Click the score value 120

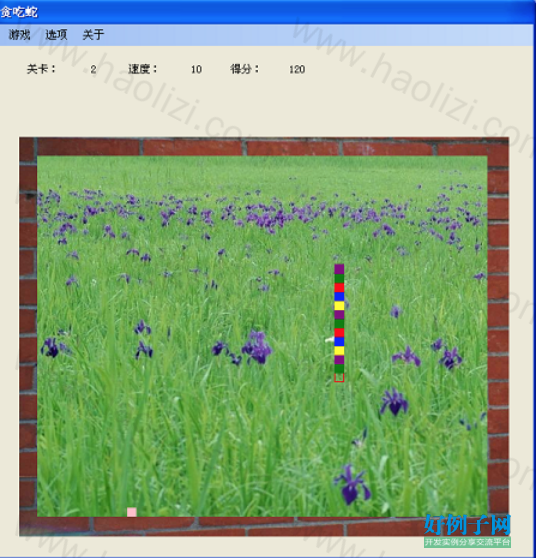point(297,69)
